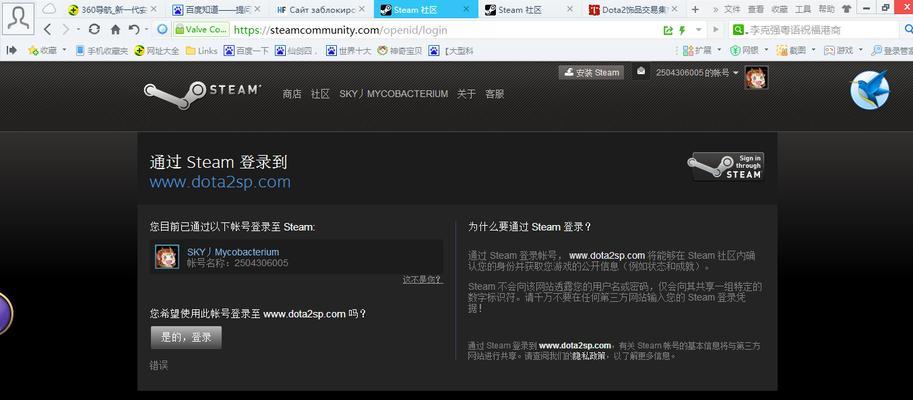
Task: Click the 是的，登录 button
Action: click(186, 338)
